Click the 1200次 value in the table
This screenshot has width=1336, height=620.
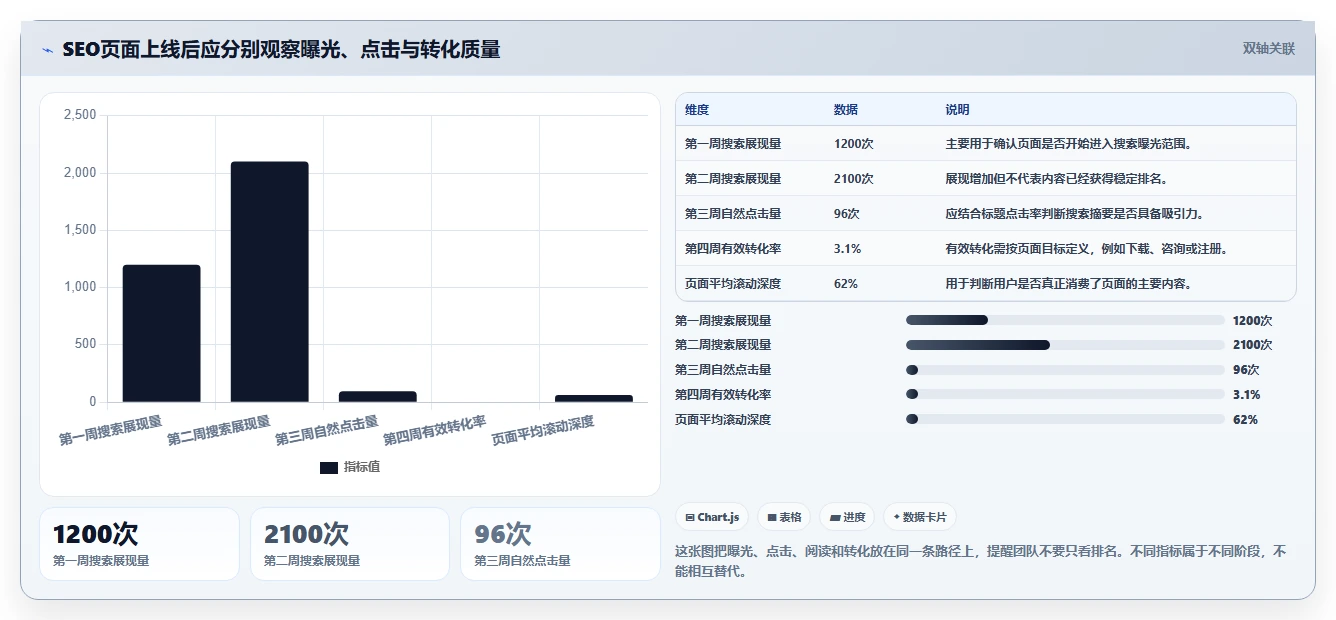(x=853, y=144)
